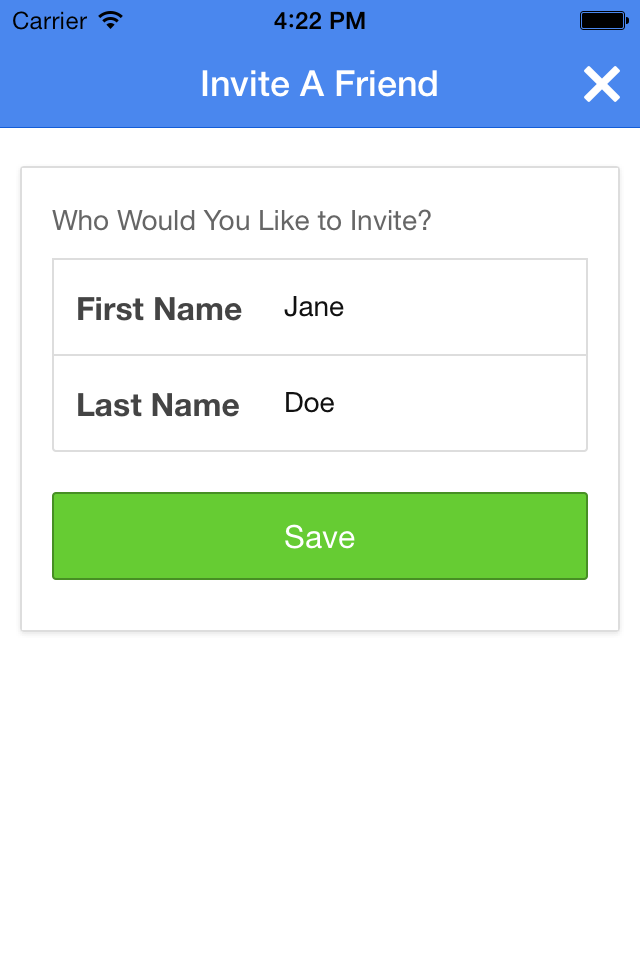
Task: Place cursor after the text Doe
Action: (336, 403)
